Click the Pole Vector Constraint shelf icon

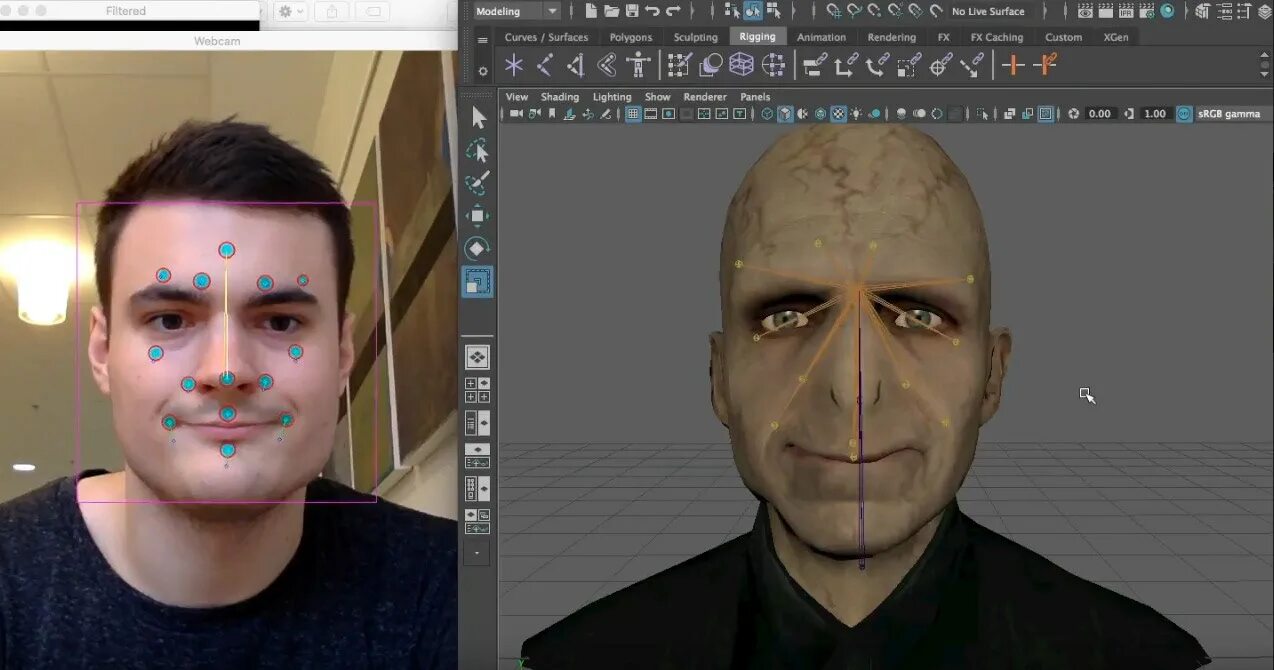(971, 66)
